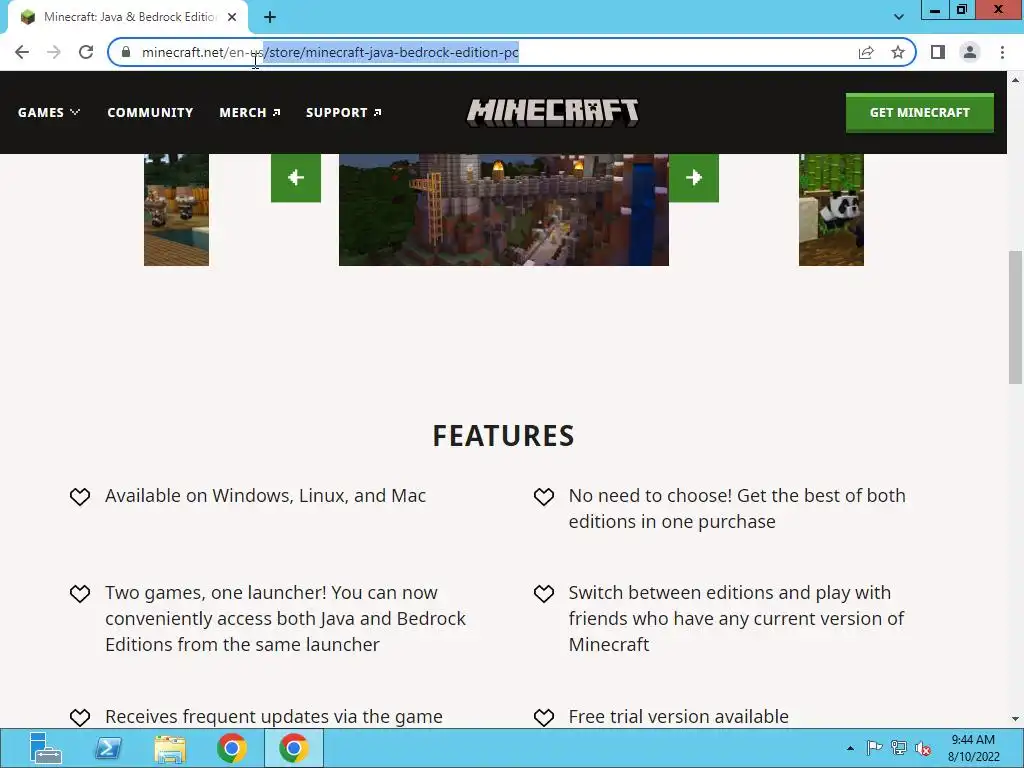Go back to the previous page
Screen dimensions: 1024x768
(22, 52)
